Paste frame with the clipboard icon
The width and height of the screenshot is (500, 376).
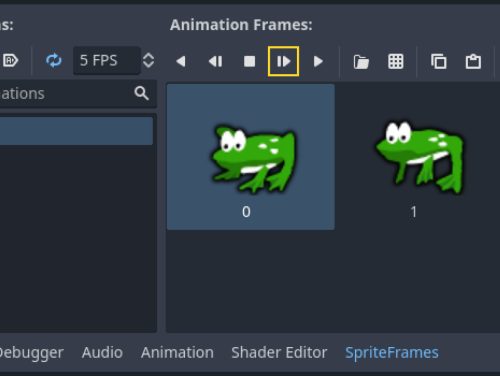[x=473, y=61]
